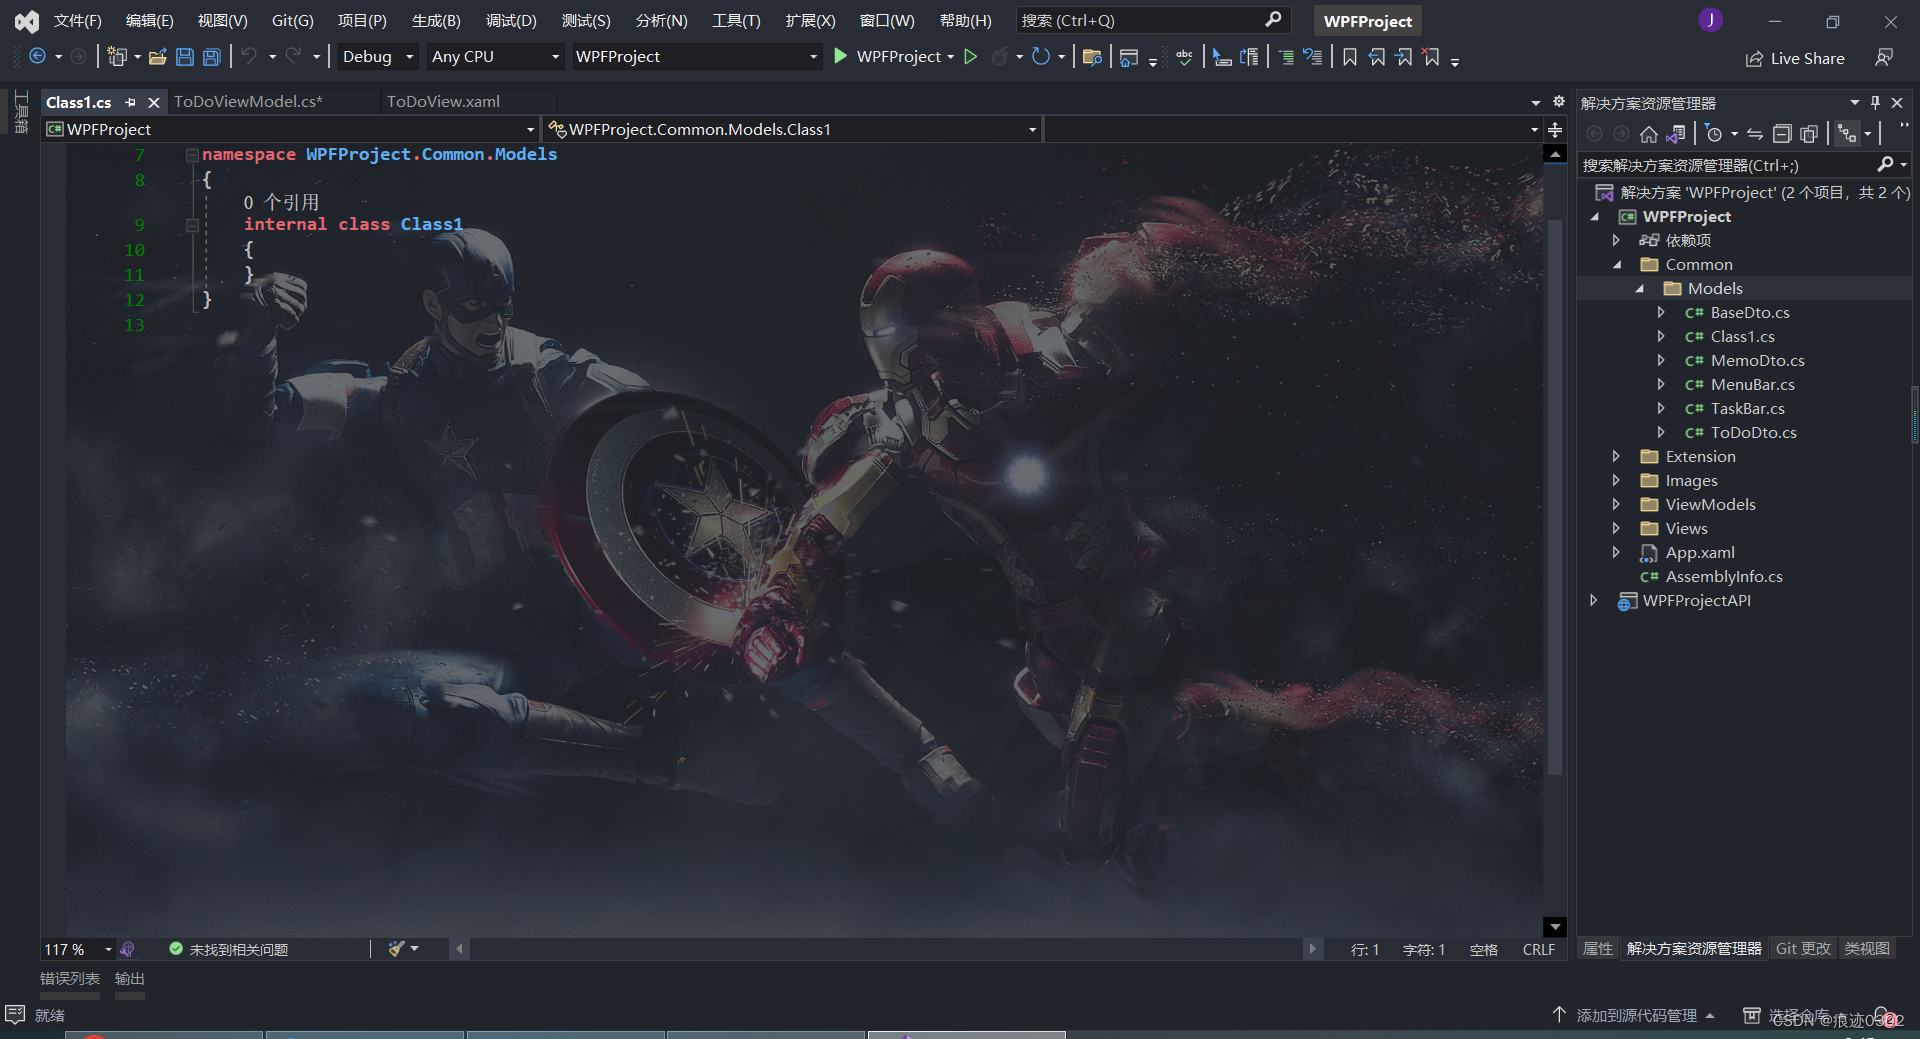Collapse the namespace code block outline
The width and height of the screenshot is (1920, 1039).
pos(191,154)
